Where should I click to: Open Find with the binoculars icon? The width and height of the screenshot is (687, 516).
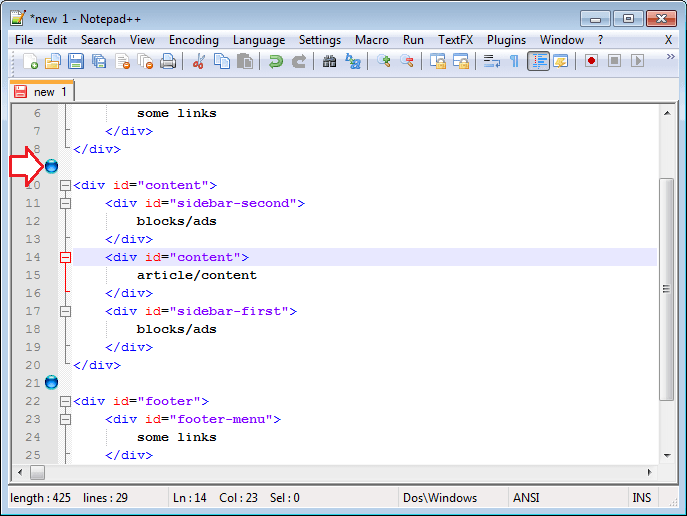tap(329, 62)
